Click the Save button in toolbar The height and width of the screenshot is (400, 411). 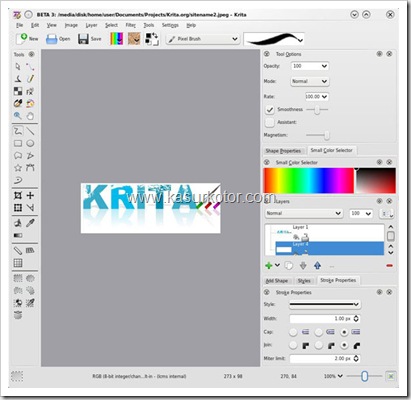click(90, 39)
